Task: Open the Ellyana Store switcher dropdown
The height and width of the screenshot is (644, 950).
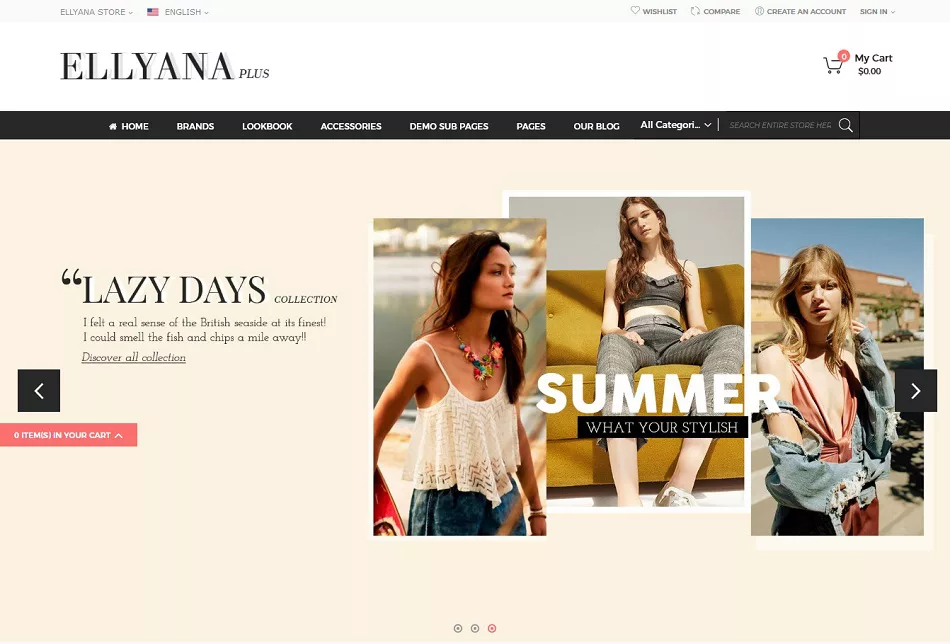Action: tap(96, 12)
